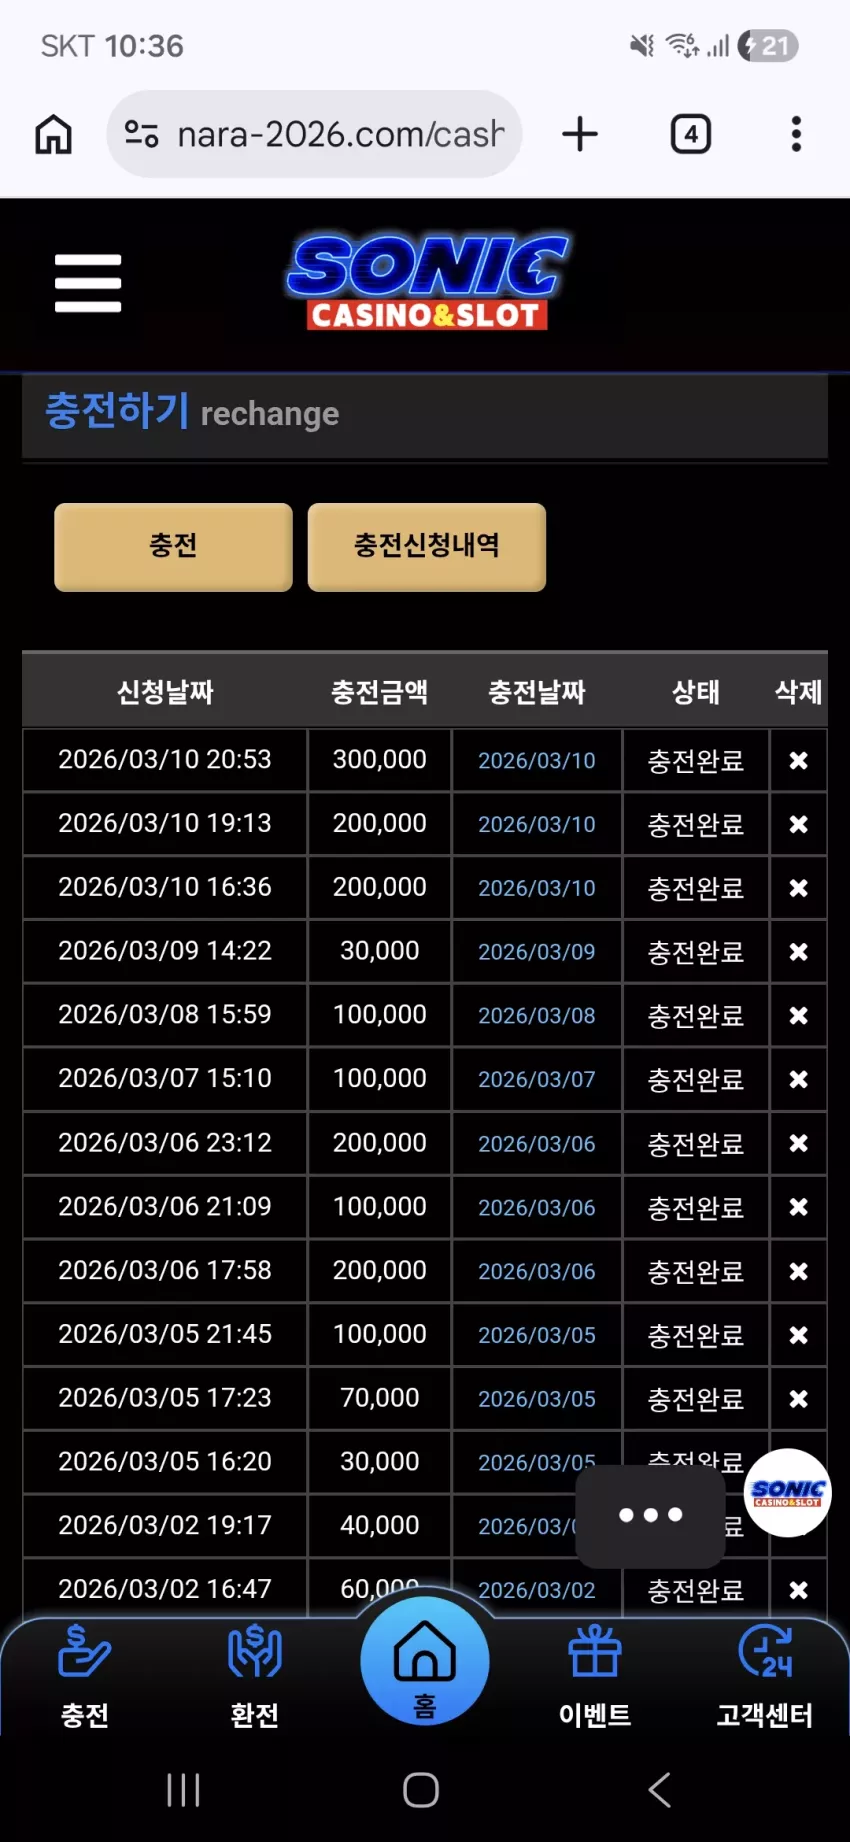The image size is (850, 1842).
Task: Remove the 2026/03/06 23:12 entry
Action: pos(798,1143)
